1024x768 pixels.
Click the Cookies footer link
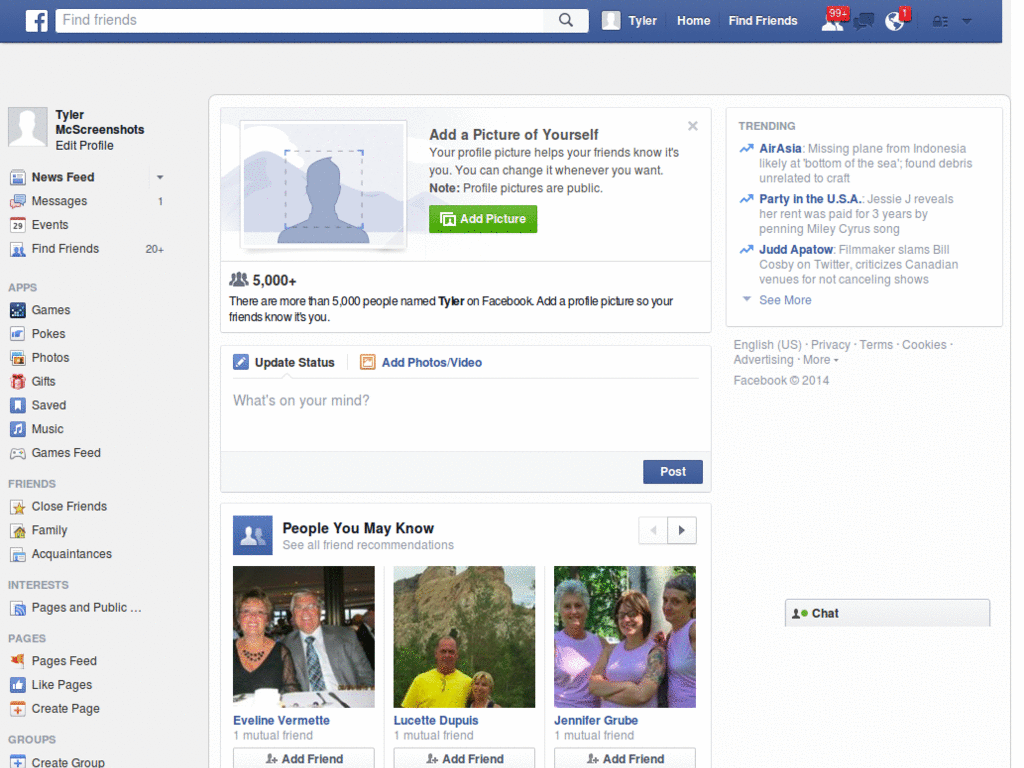pyautogui.click(x=923, y=345)
